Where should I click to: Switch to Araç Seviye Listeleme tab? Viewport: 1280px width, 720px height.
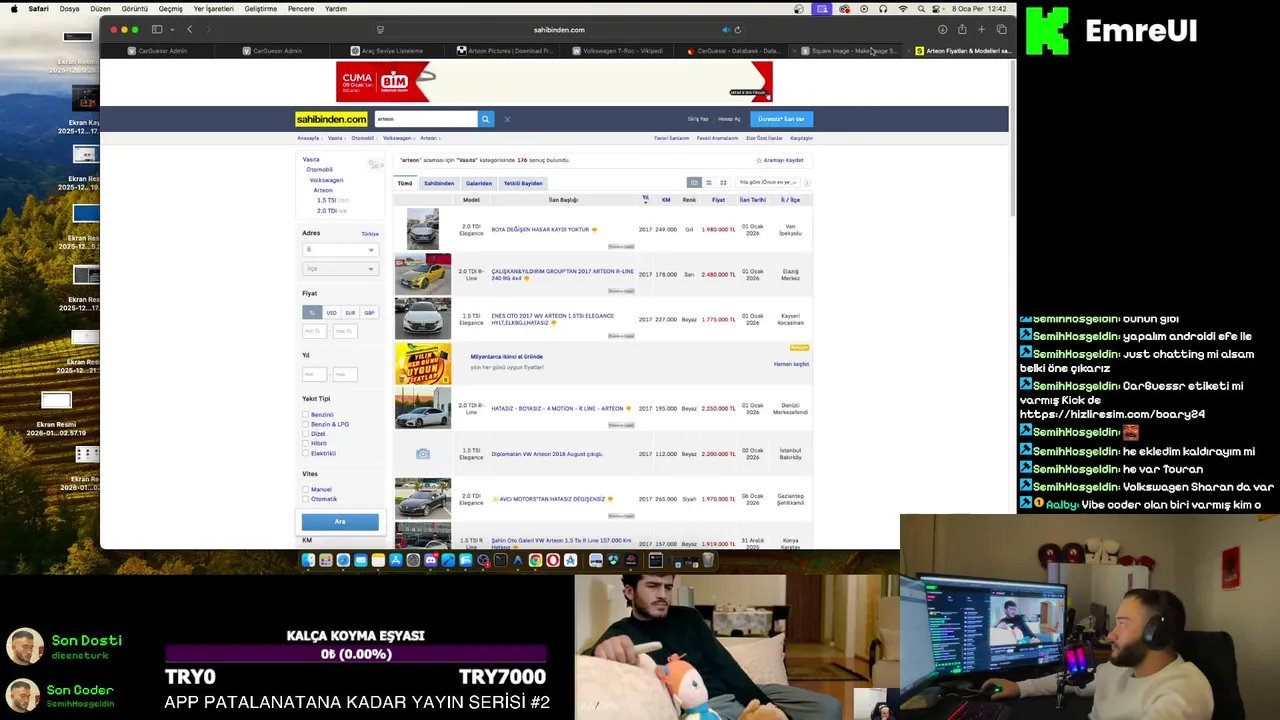point(389,51)
